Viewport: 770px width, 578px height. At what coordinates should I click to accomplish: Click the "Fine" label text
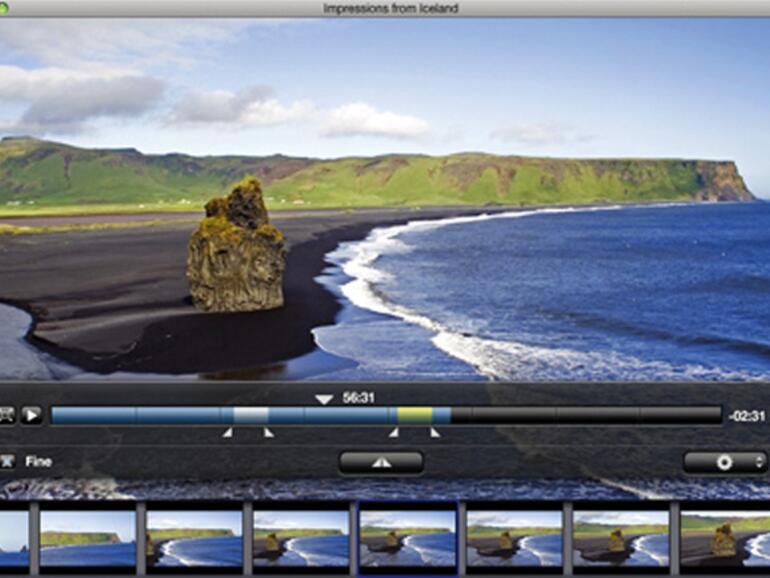(38, 462)
